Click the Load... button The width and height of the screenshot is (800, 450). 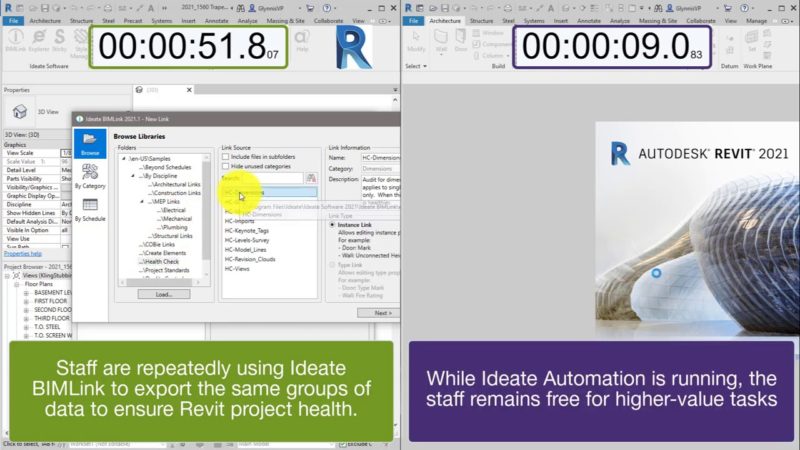point(164,294)
